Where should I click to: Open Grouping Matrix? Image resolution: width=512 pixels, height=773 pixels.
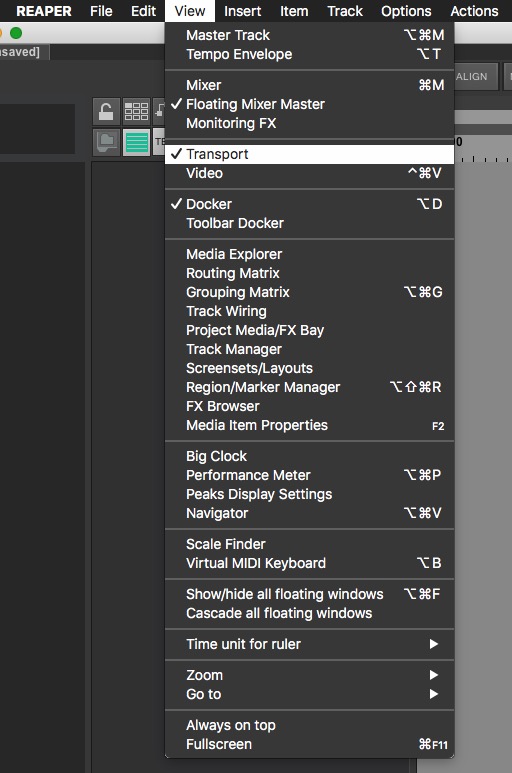coord(309,292)
